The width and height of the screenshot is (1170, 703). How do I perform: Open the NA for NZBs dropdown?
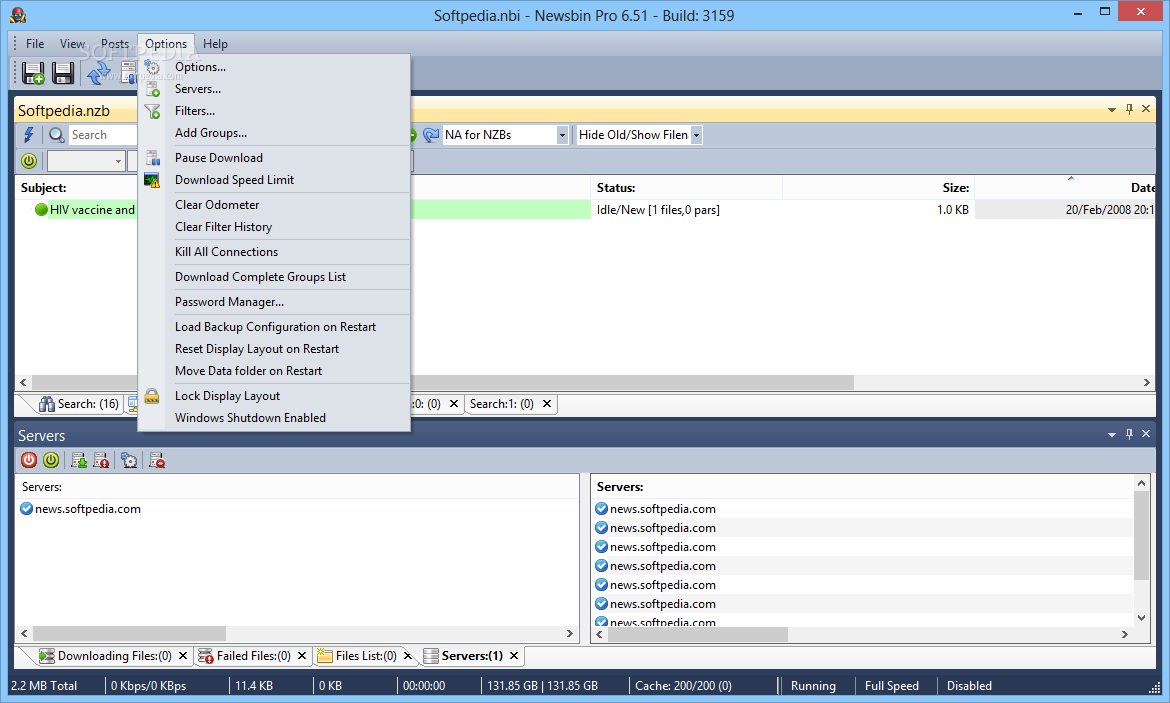click(562, 135)
